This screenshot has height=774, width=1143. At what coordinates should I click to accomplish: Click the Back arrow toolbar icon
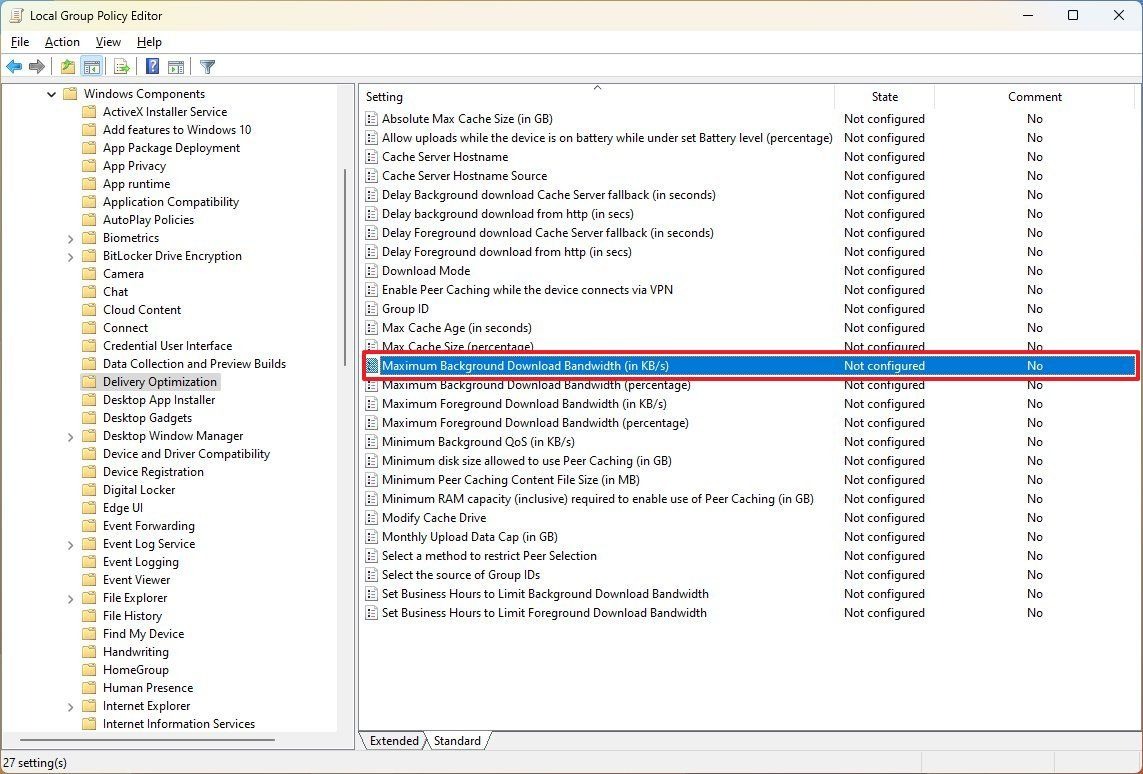[14, 67]
